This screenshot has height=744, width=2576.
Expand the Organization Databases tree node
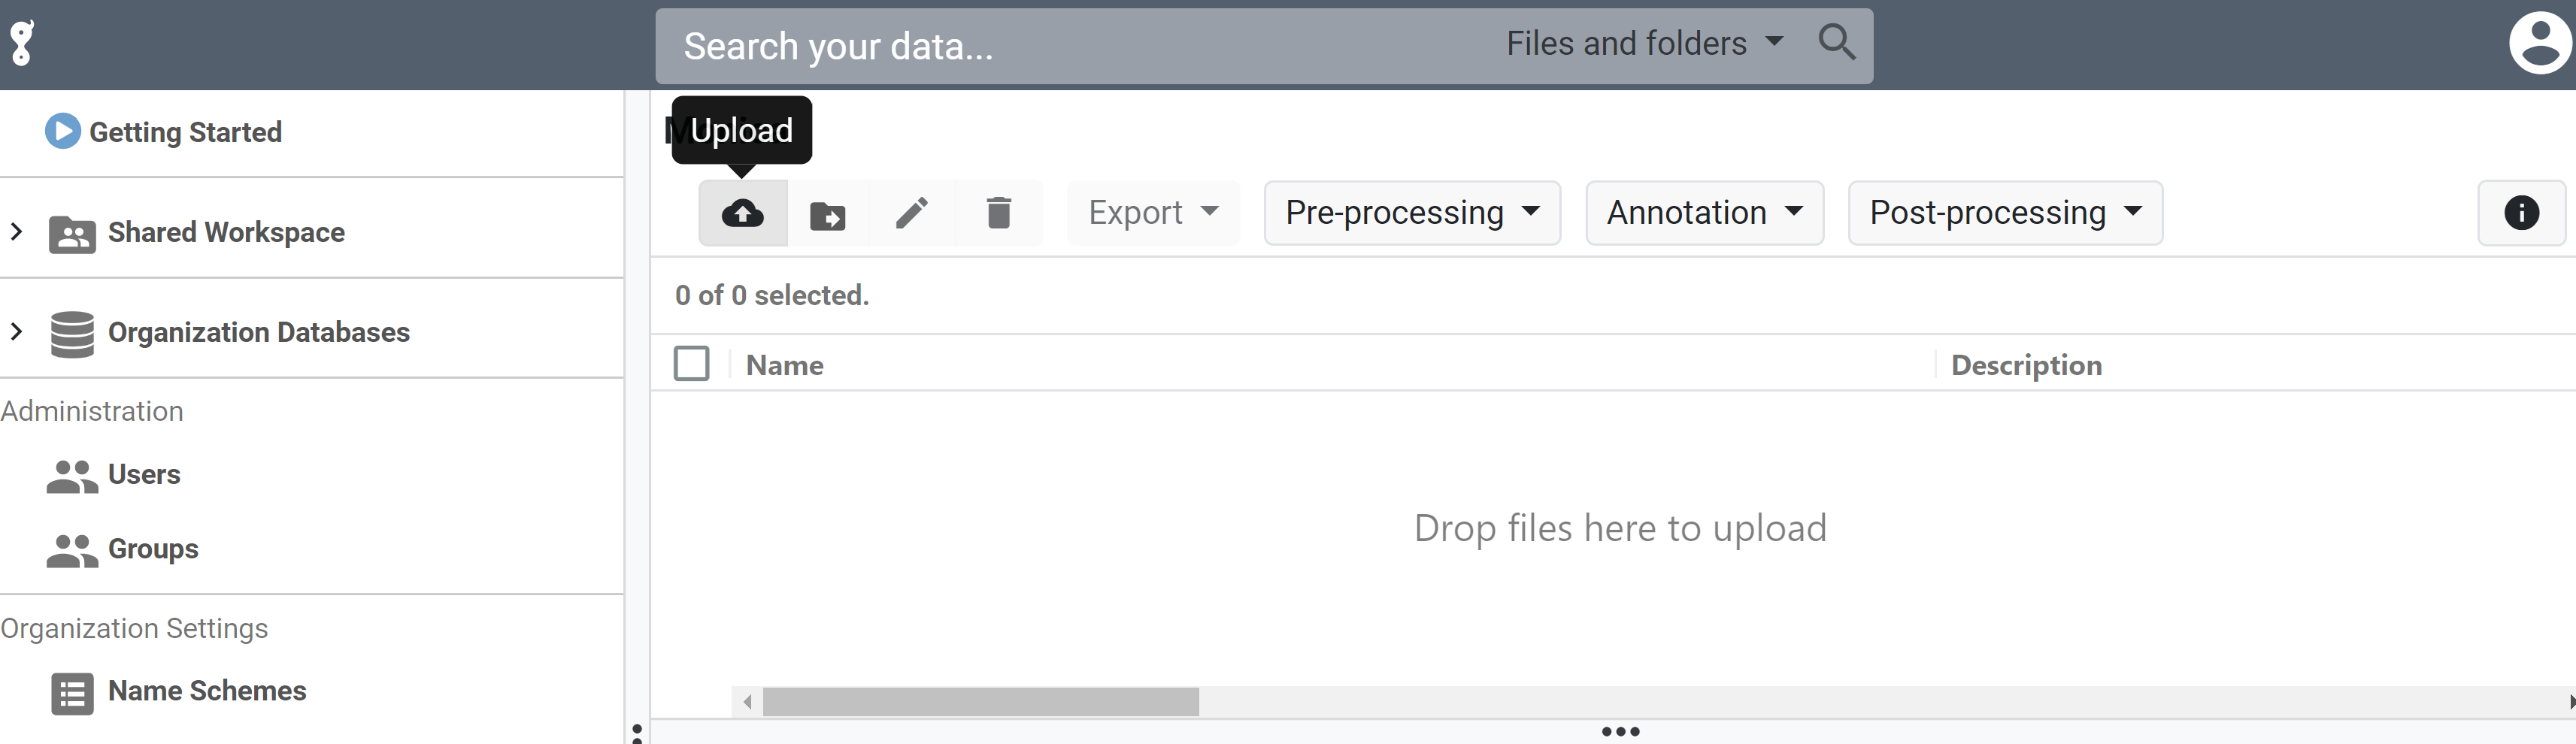coord(17,332)
